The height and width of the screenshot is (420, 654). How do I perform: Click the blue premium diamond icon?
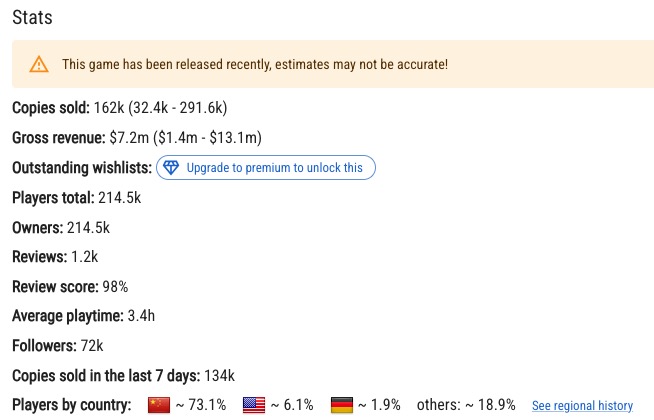coord(170,168)
